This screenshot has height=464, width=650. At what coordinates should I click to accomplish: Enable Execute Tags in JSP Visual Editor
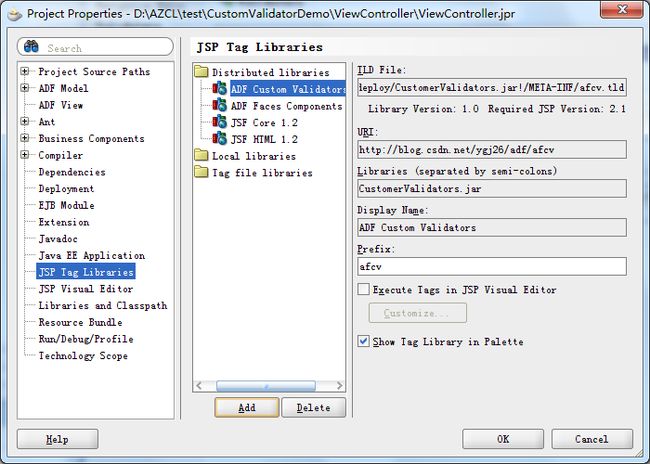pos(364,289)
